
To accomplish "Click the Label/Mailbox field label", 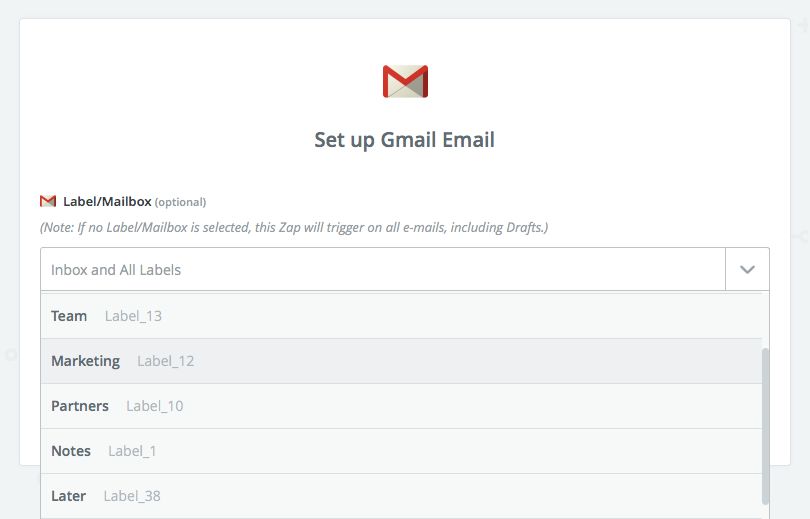I will 107,201.
